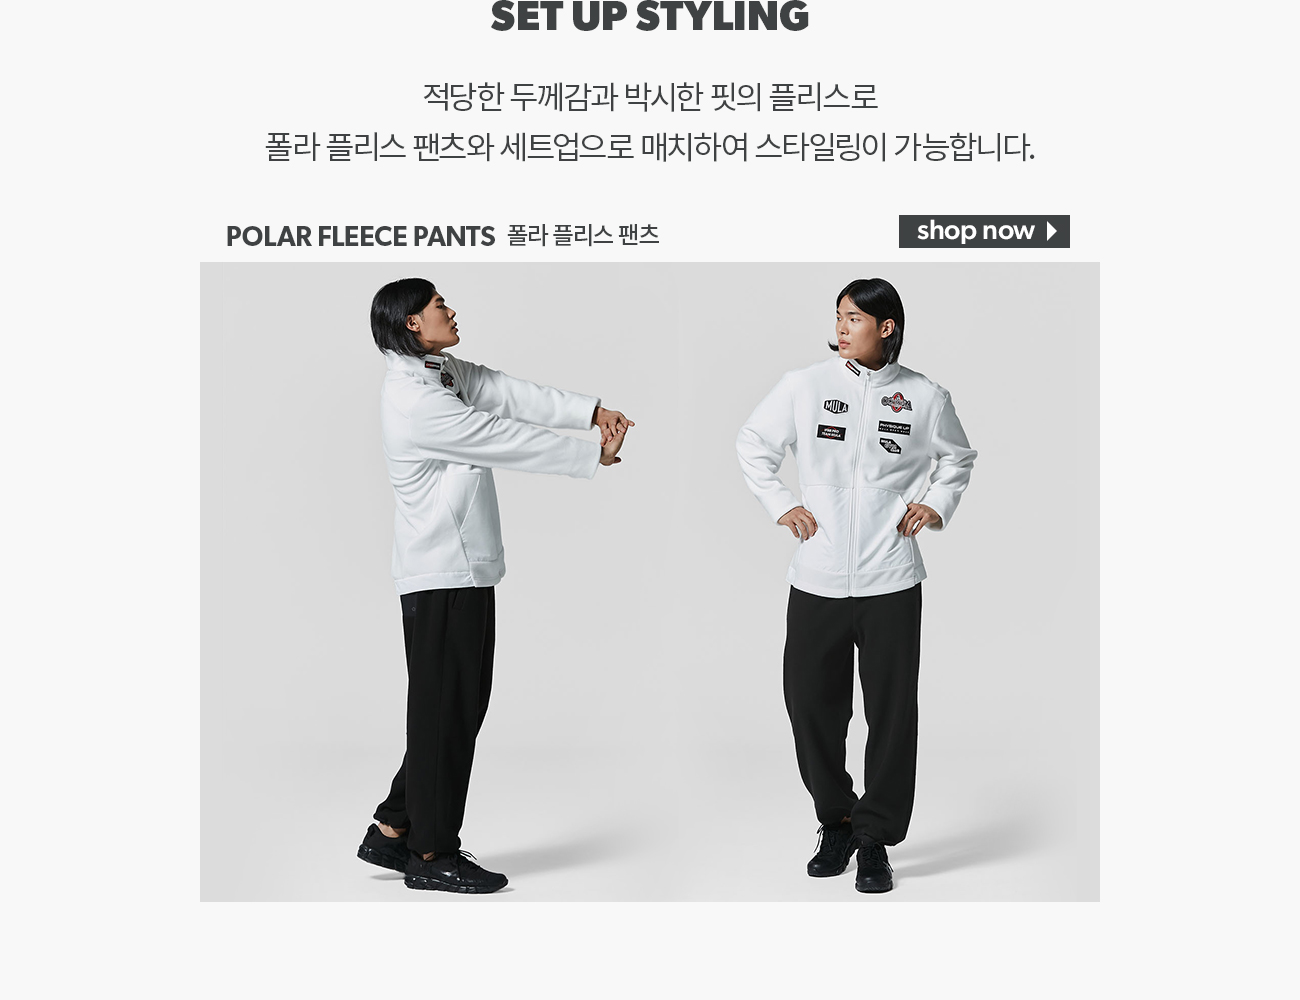The height and width of the screenshot is (1000, 1300).
Task: Open the front-view model hands-on-hips photo
Action: 890,582
